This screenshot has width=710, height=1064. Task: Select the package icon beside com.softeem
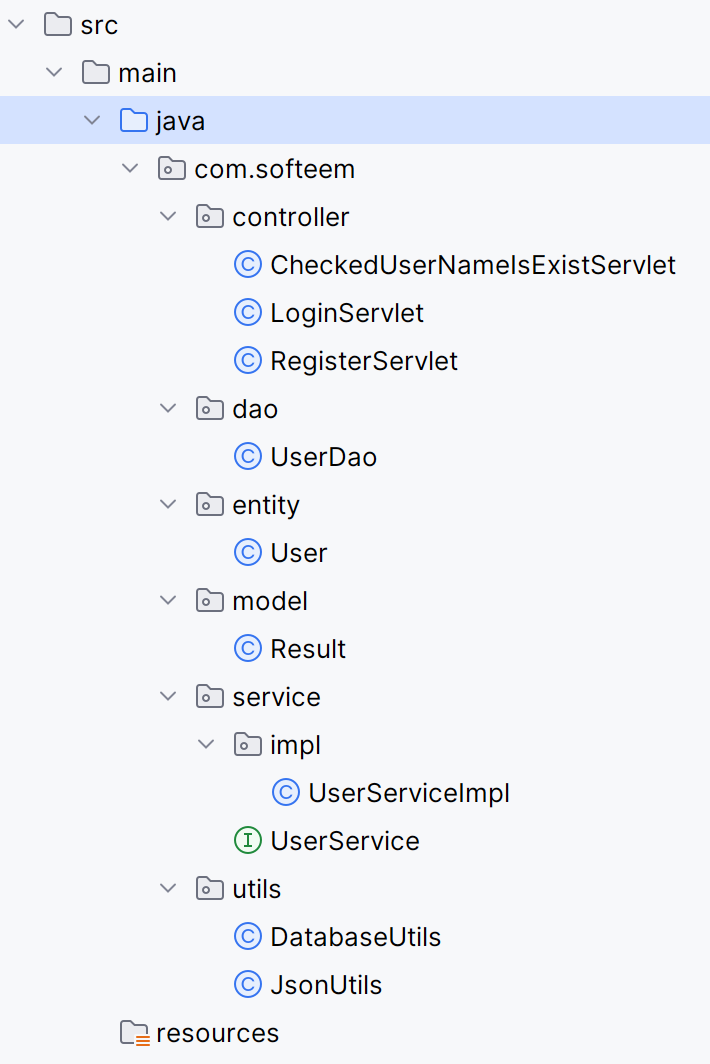tap(171, 168)
